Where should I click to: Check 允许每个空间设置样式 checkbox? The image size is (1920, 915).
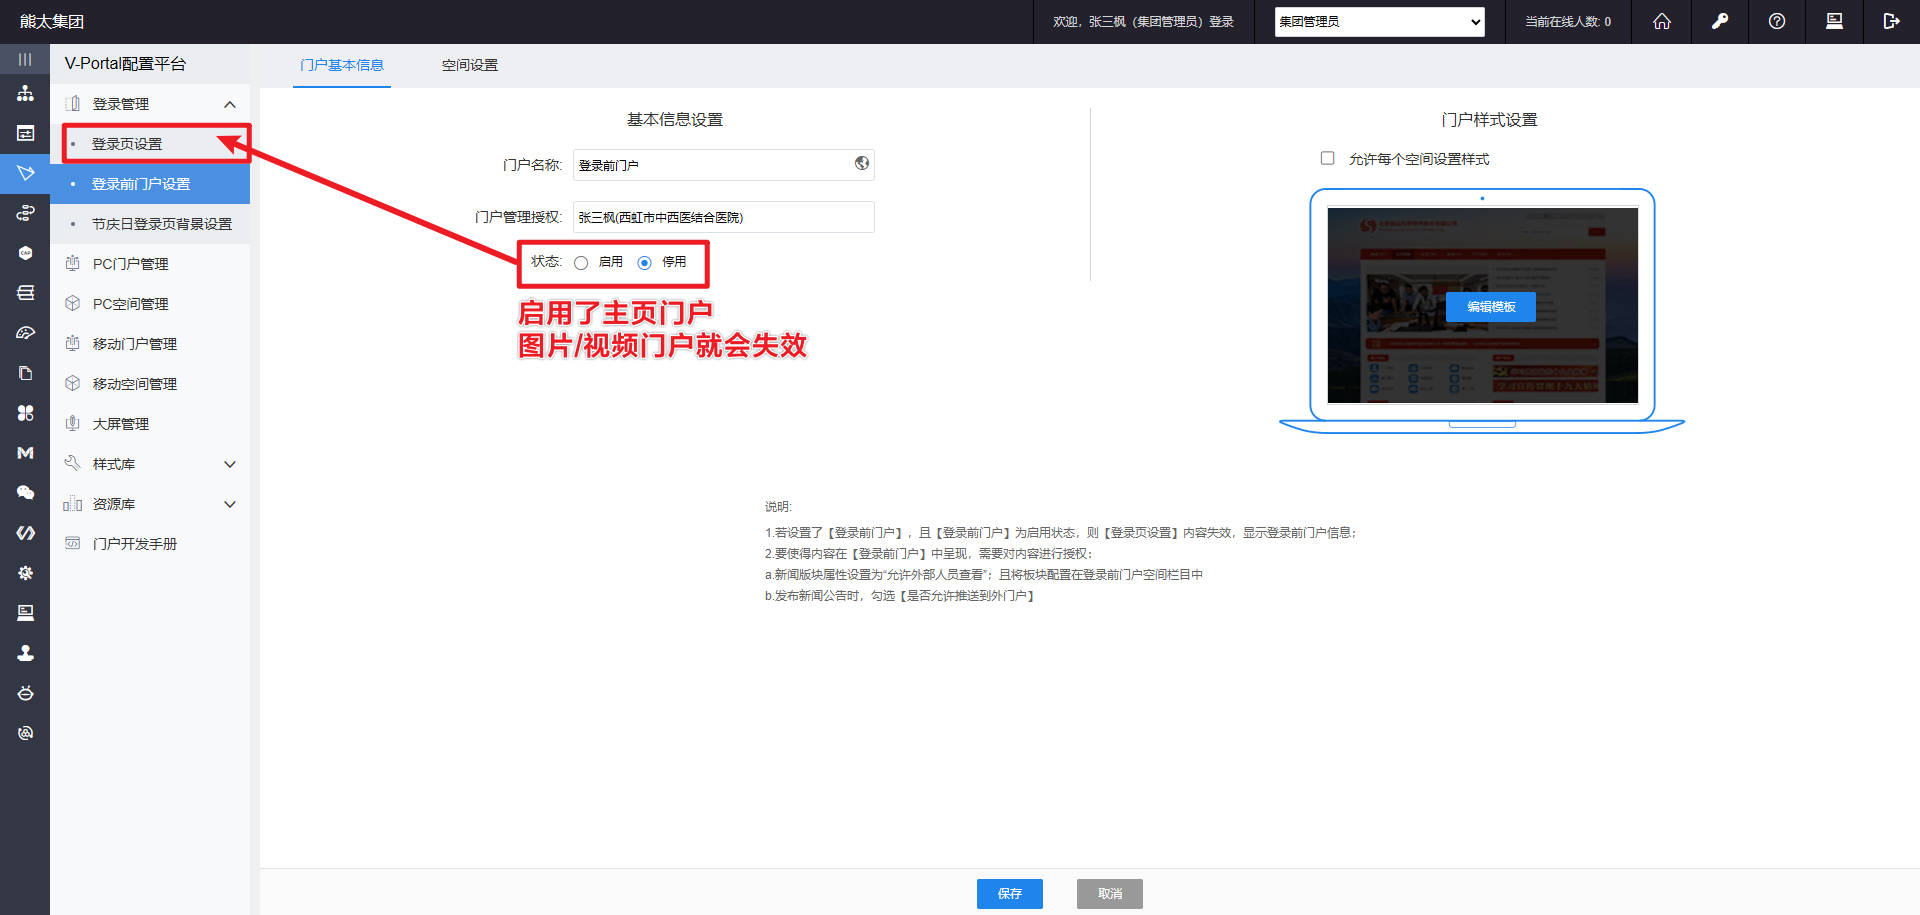pos(1327,158)
